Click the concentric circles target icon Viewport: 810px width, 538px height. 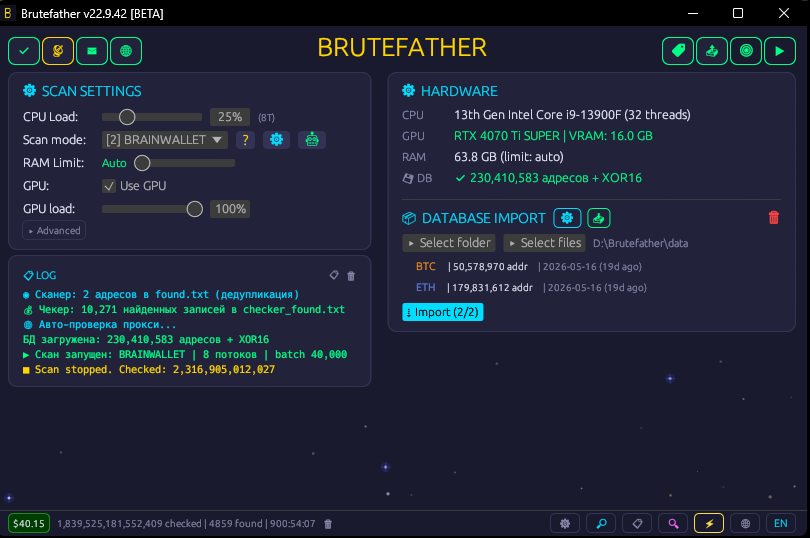746,51
